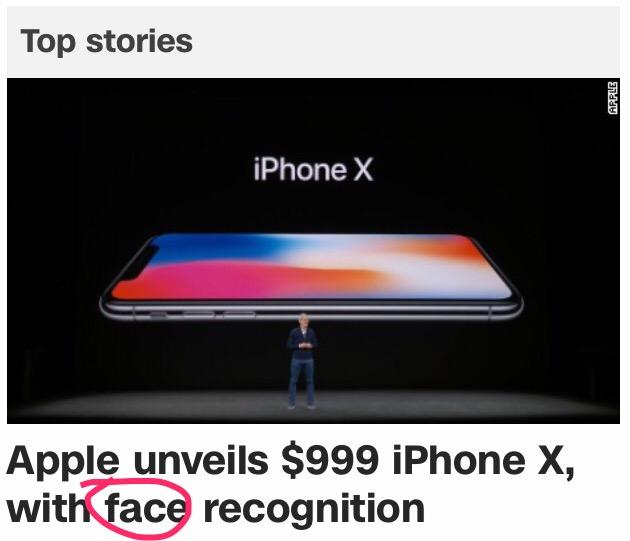Image resolution: width=630 pixels, height=541 pixels.
Task: Click the word 'stories' in section header
Action: pos(139,41)
